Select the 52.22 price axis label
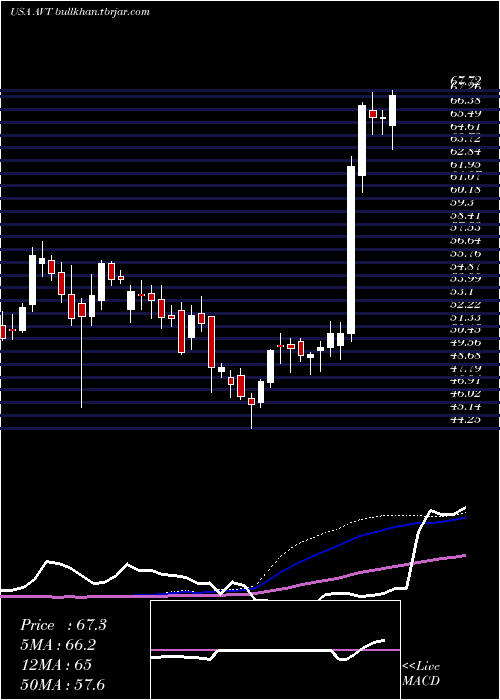 [x=465, y=304]
